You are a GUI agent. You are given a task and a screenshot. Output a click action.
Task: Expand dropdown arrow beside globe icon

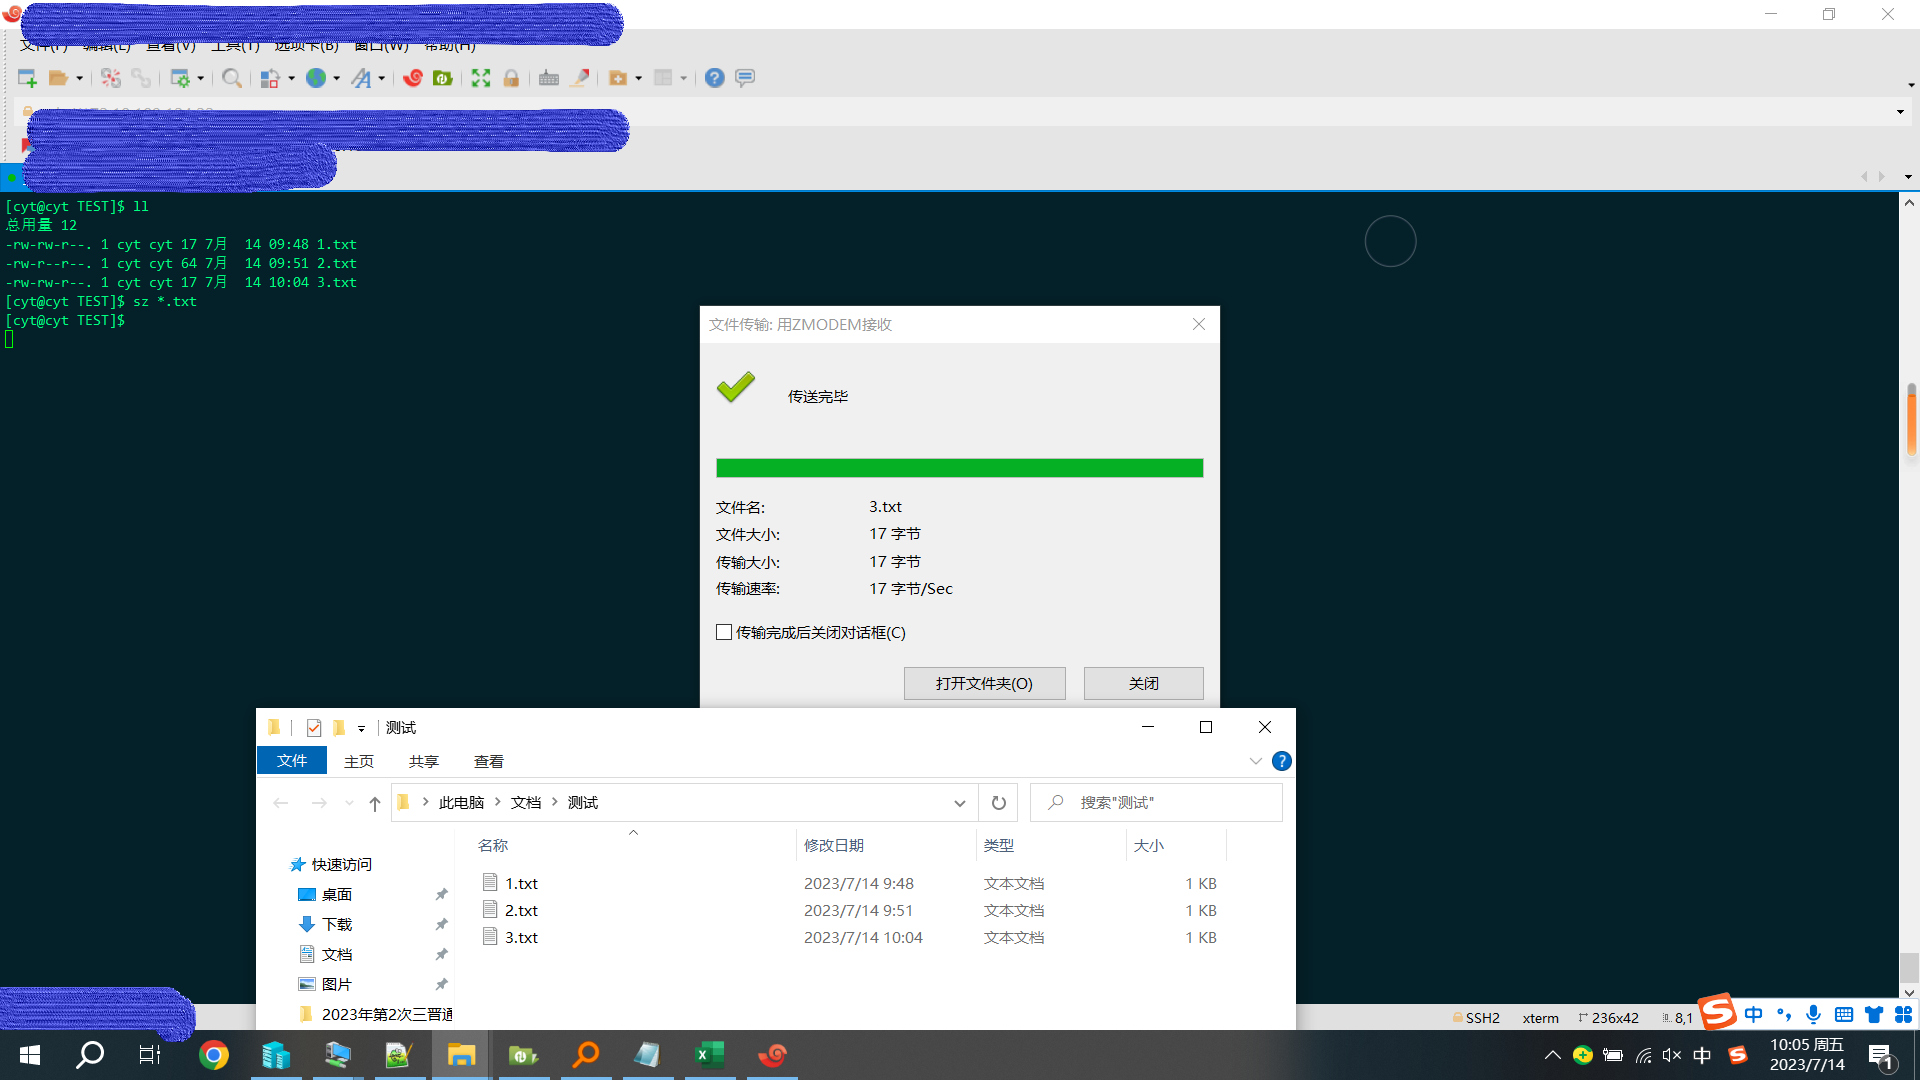point(337,78)
